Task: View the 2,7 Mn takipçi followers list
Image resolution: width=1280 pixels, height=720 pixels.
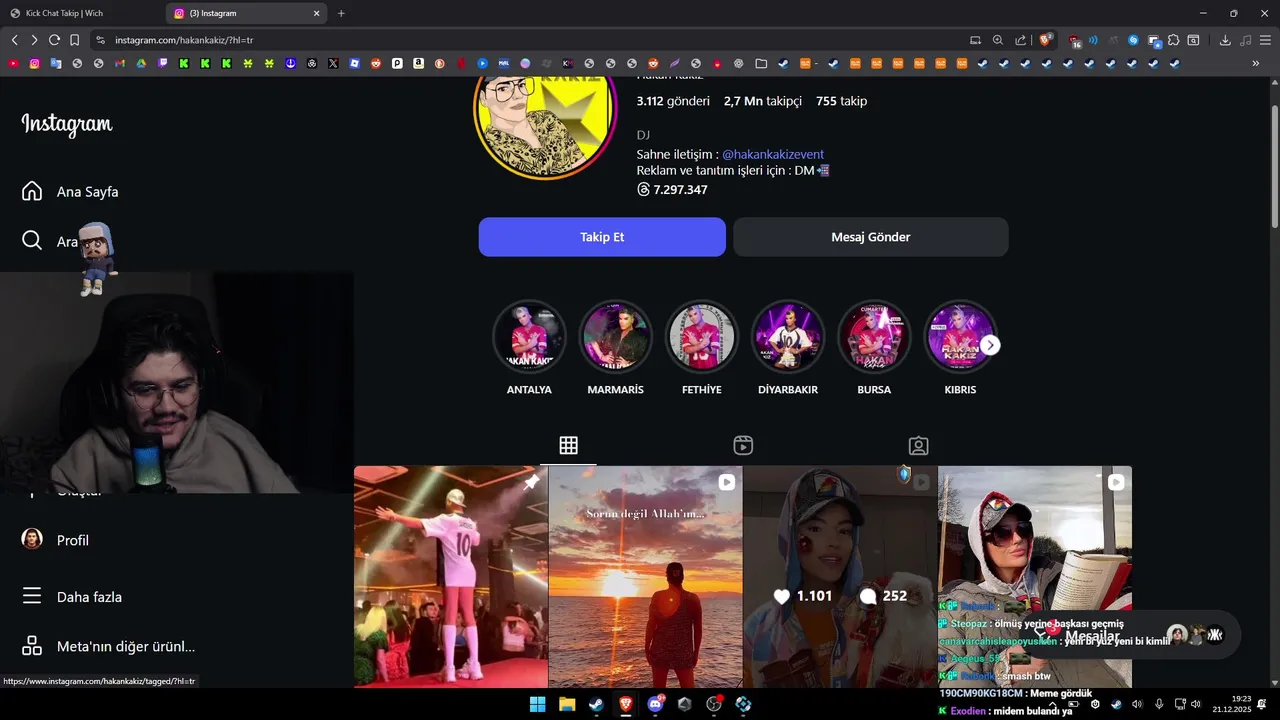Action: tap(763, 101)
